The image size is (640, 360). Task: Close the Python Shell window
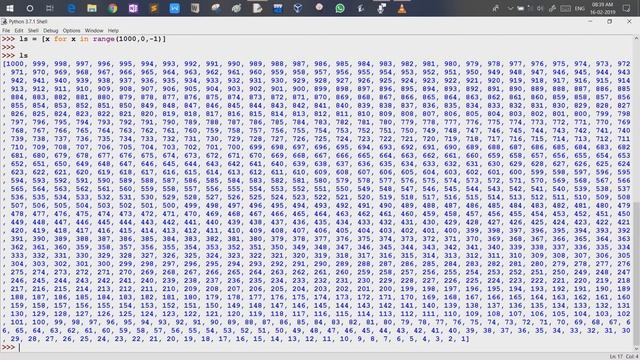629,21
